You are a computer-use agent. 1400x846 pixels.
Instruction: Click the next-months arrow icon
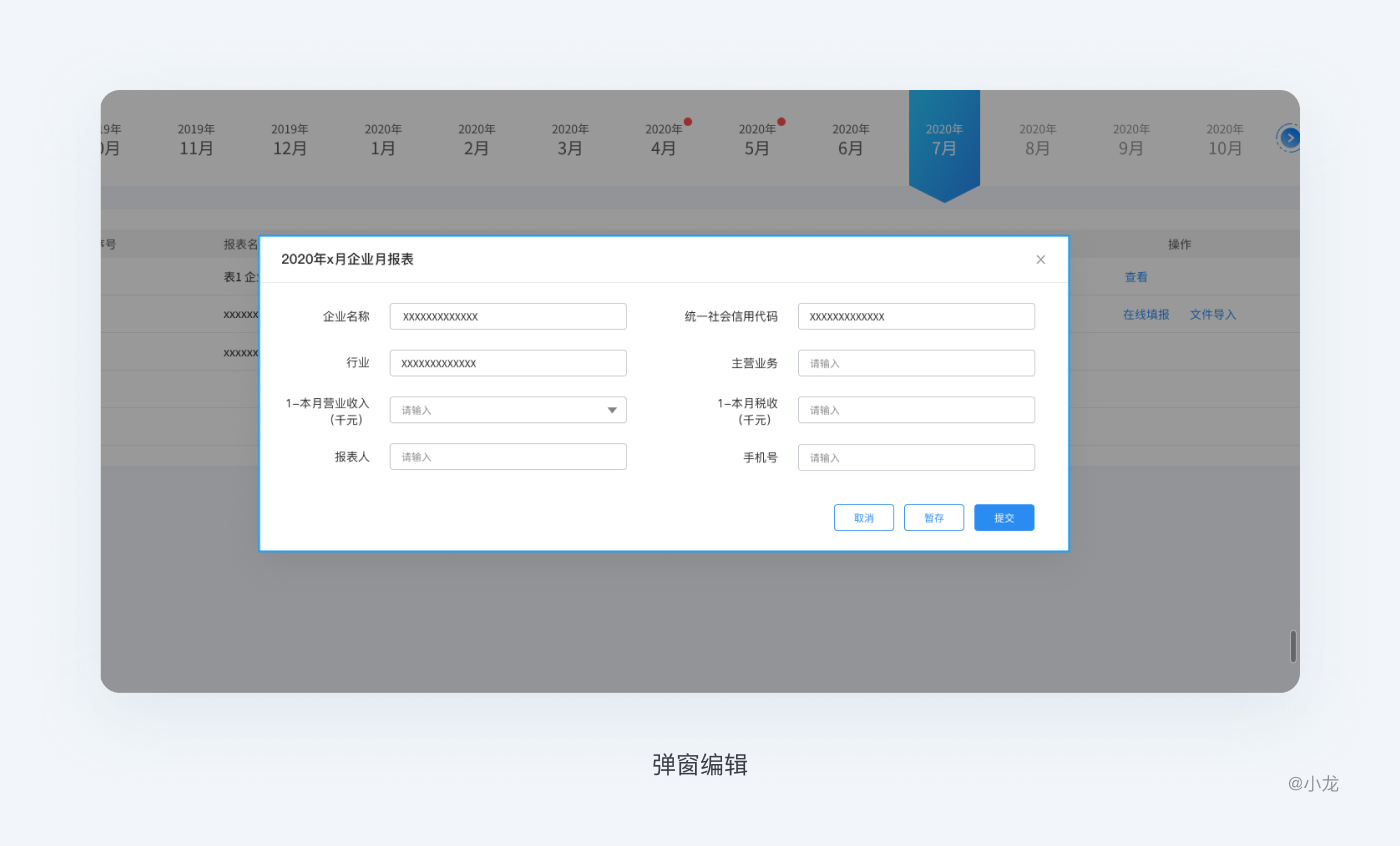click(x=1290, y=138)
